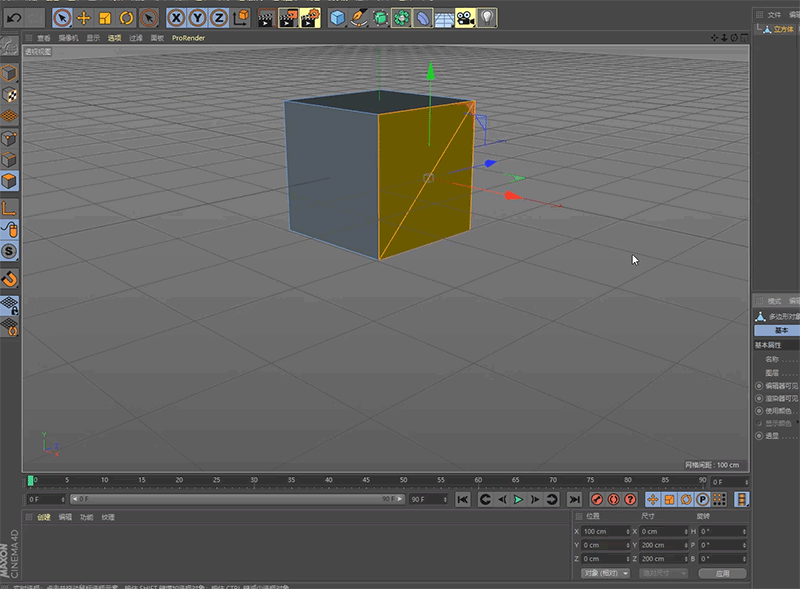Open the 摄像机 viewport menu
The width and height of the screenshot is (800, 589).
click(69, 38)
